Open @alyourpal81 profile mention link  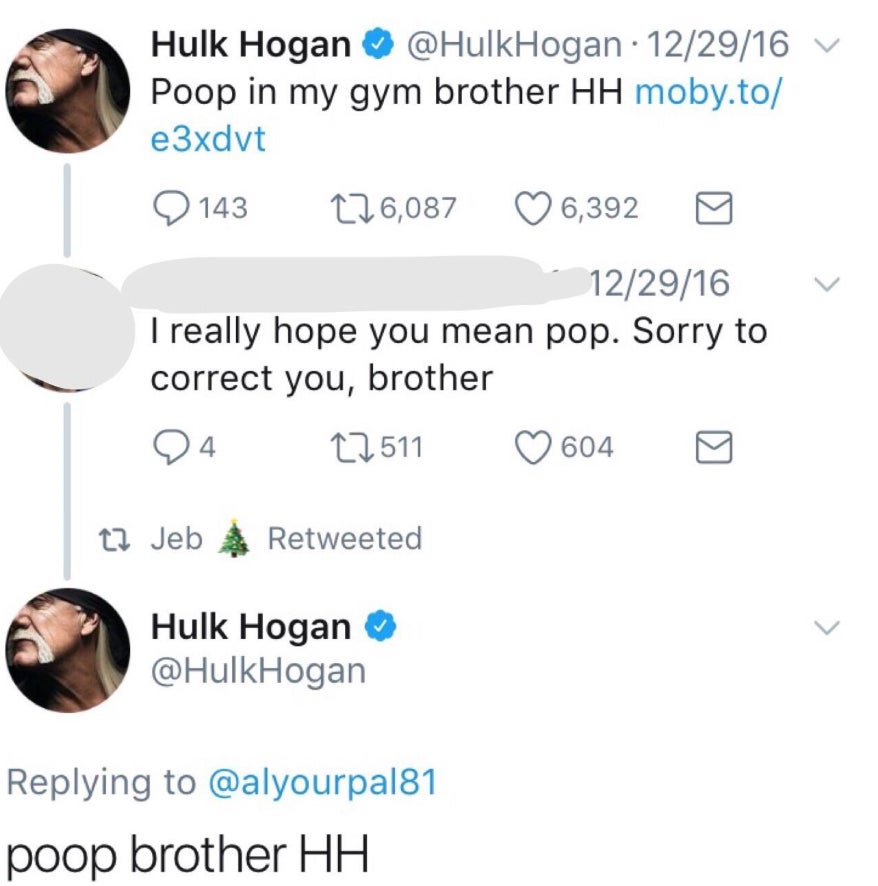[323, 782]
